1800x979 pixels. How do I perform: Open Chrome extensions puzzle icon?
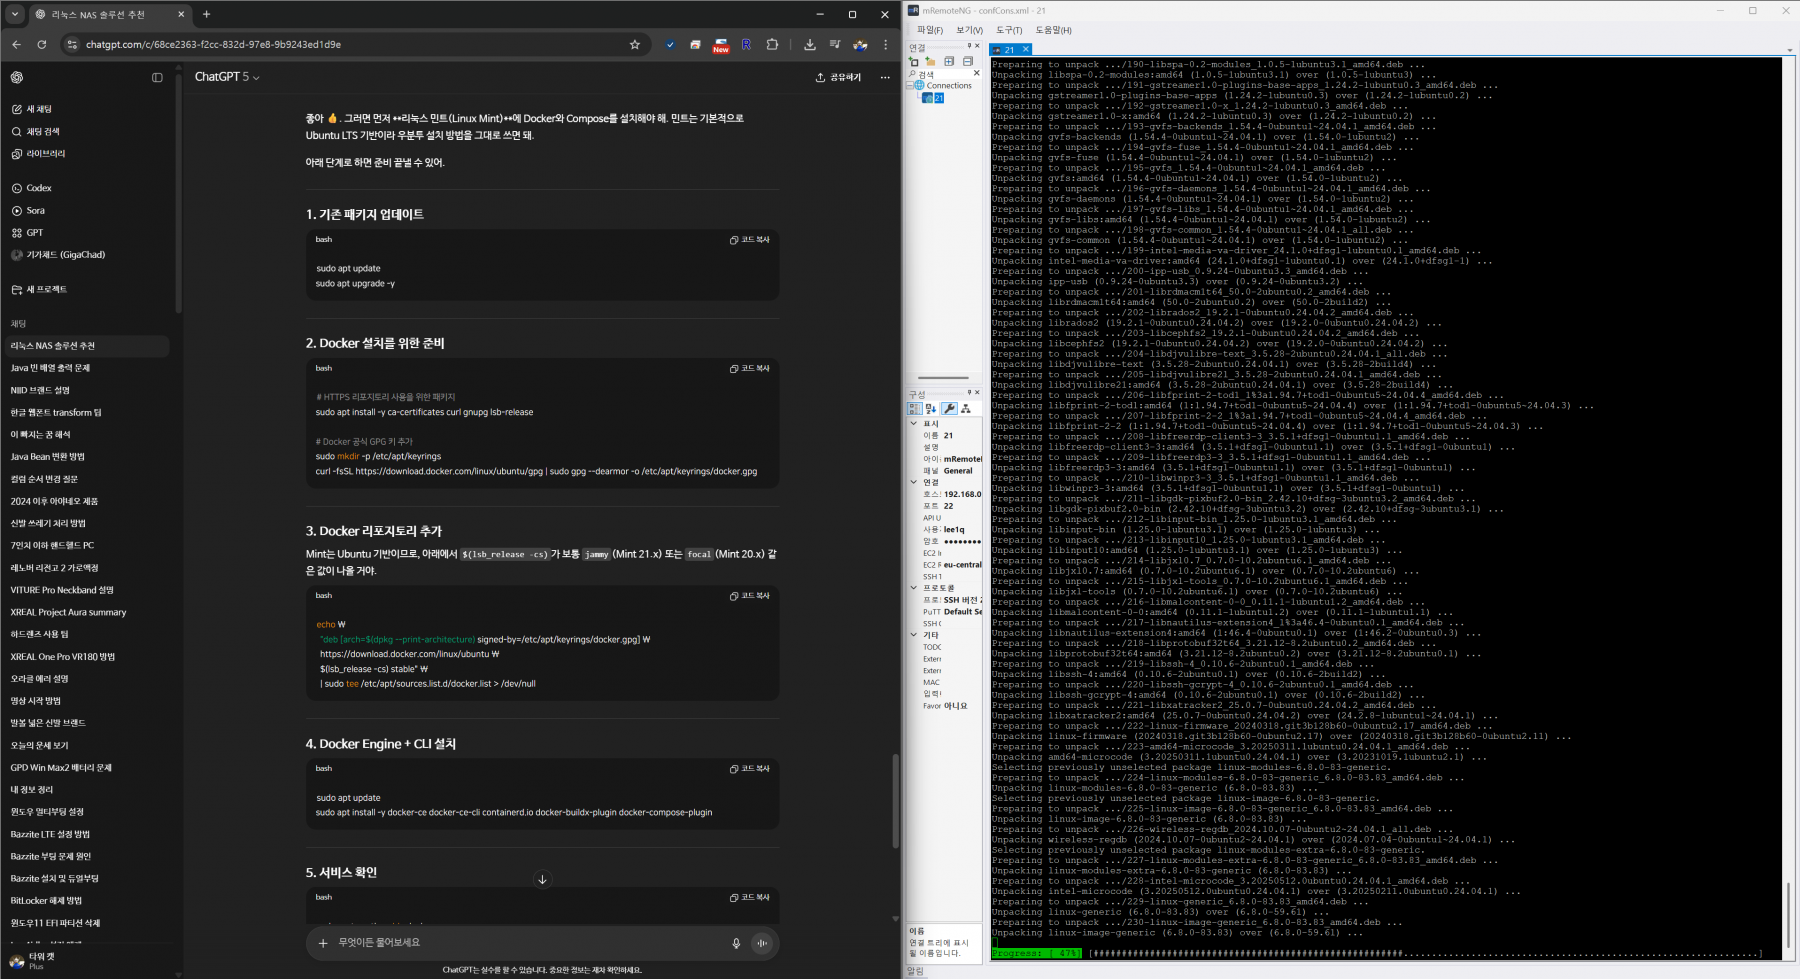(x=772, y=45)
